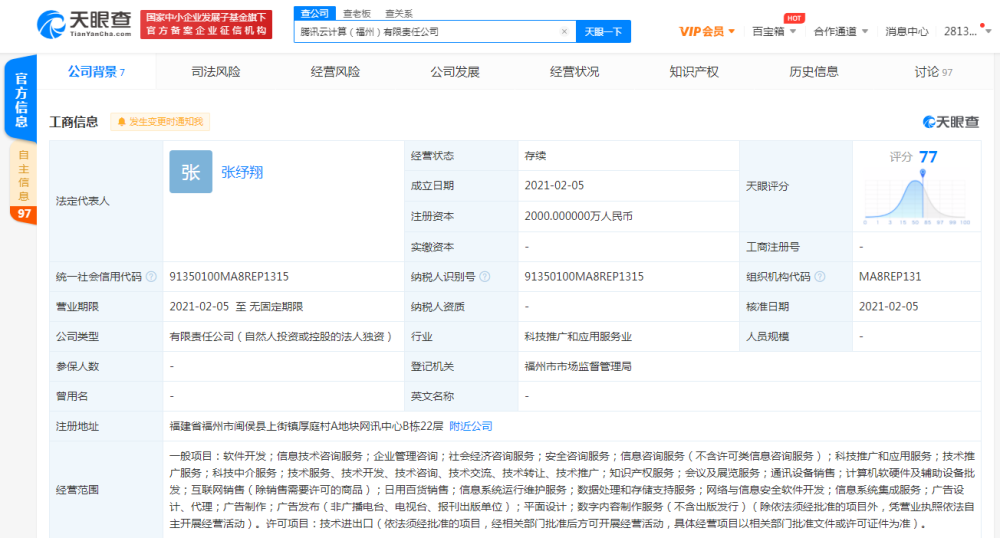Screen dimensions: 1000x538
Task: Click registered capital 2000.000000万人民币
Action: tap(578, 216)
